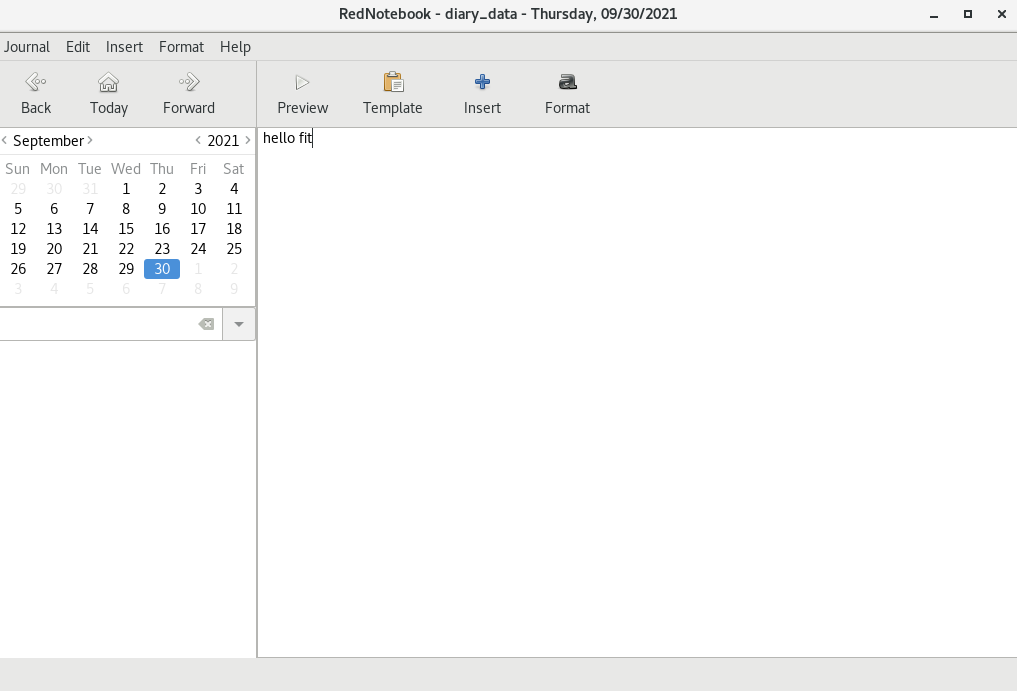Open the Format toolbar tool

click(x=567, y=93)
